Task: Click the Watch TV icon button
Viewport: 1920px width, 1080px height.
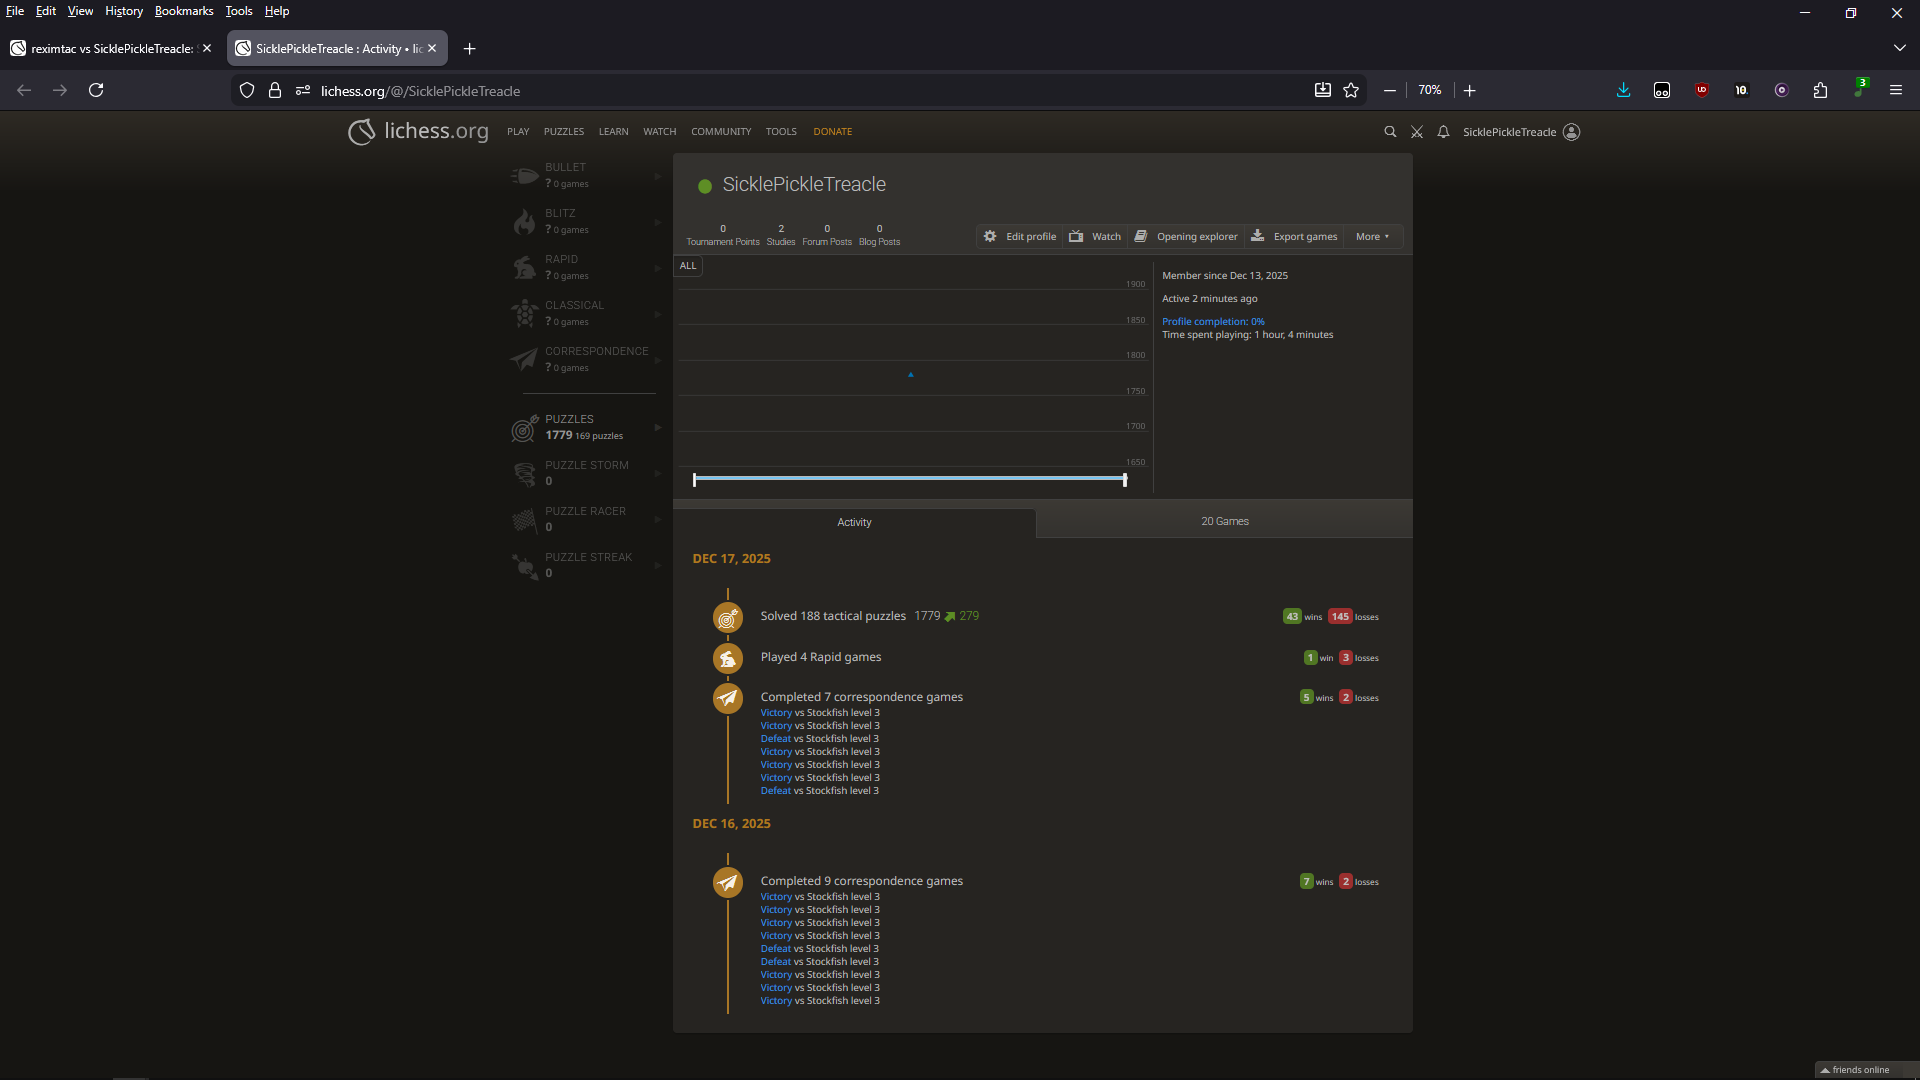Action: click(x=1095, y=237)
